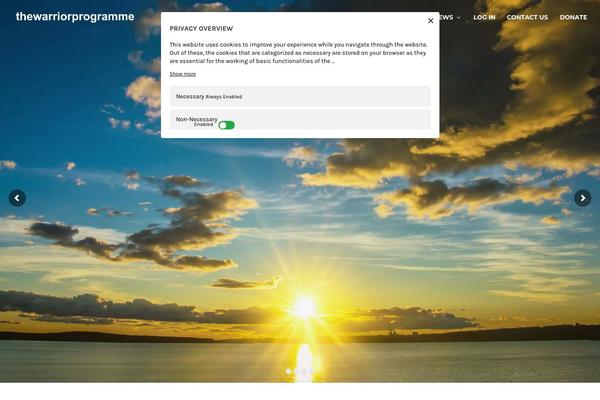
Task: Close the Privacy Overview dialog
Action: tap(430, 21)
